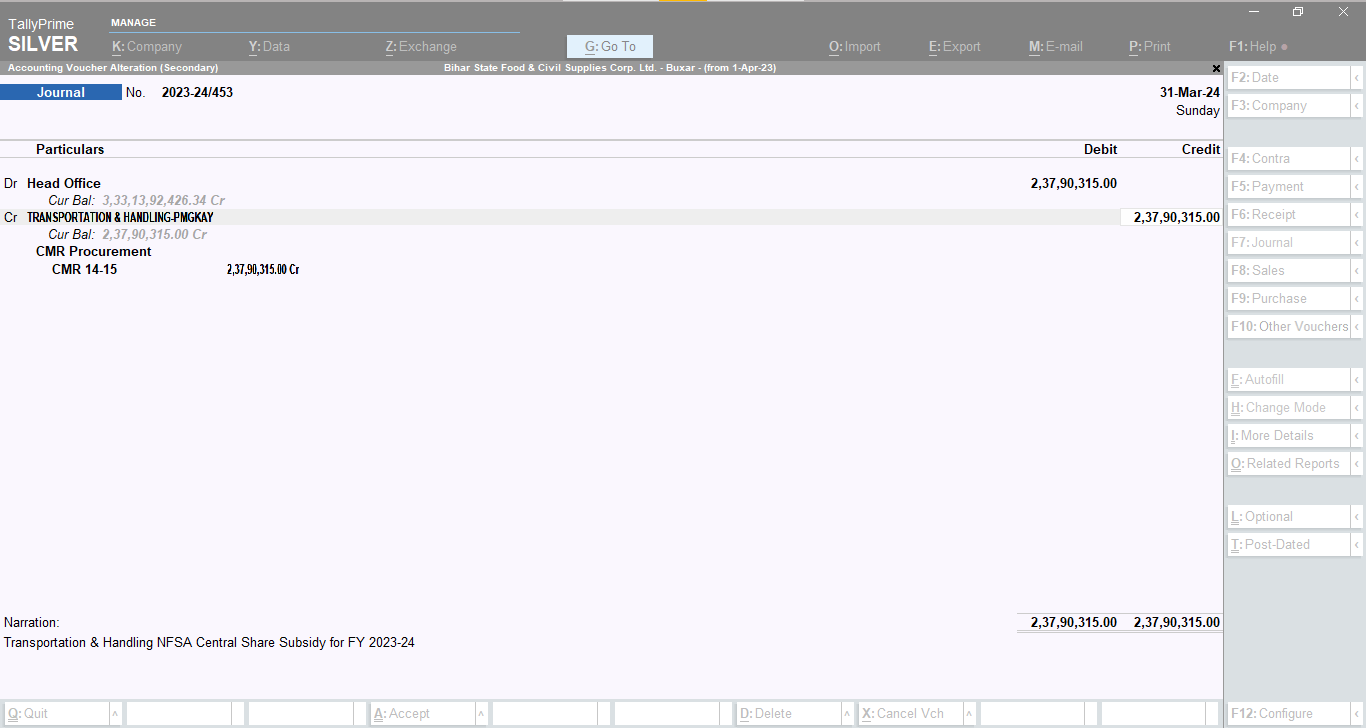Screen dimensions: 1366x728
Task: Click the F2: Date button
Action: pos(1289,78)
